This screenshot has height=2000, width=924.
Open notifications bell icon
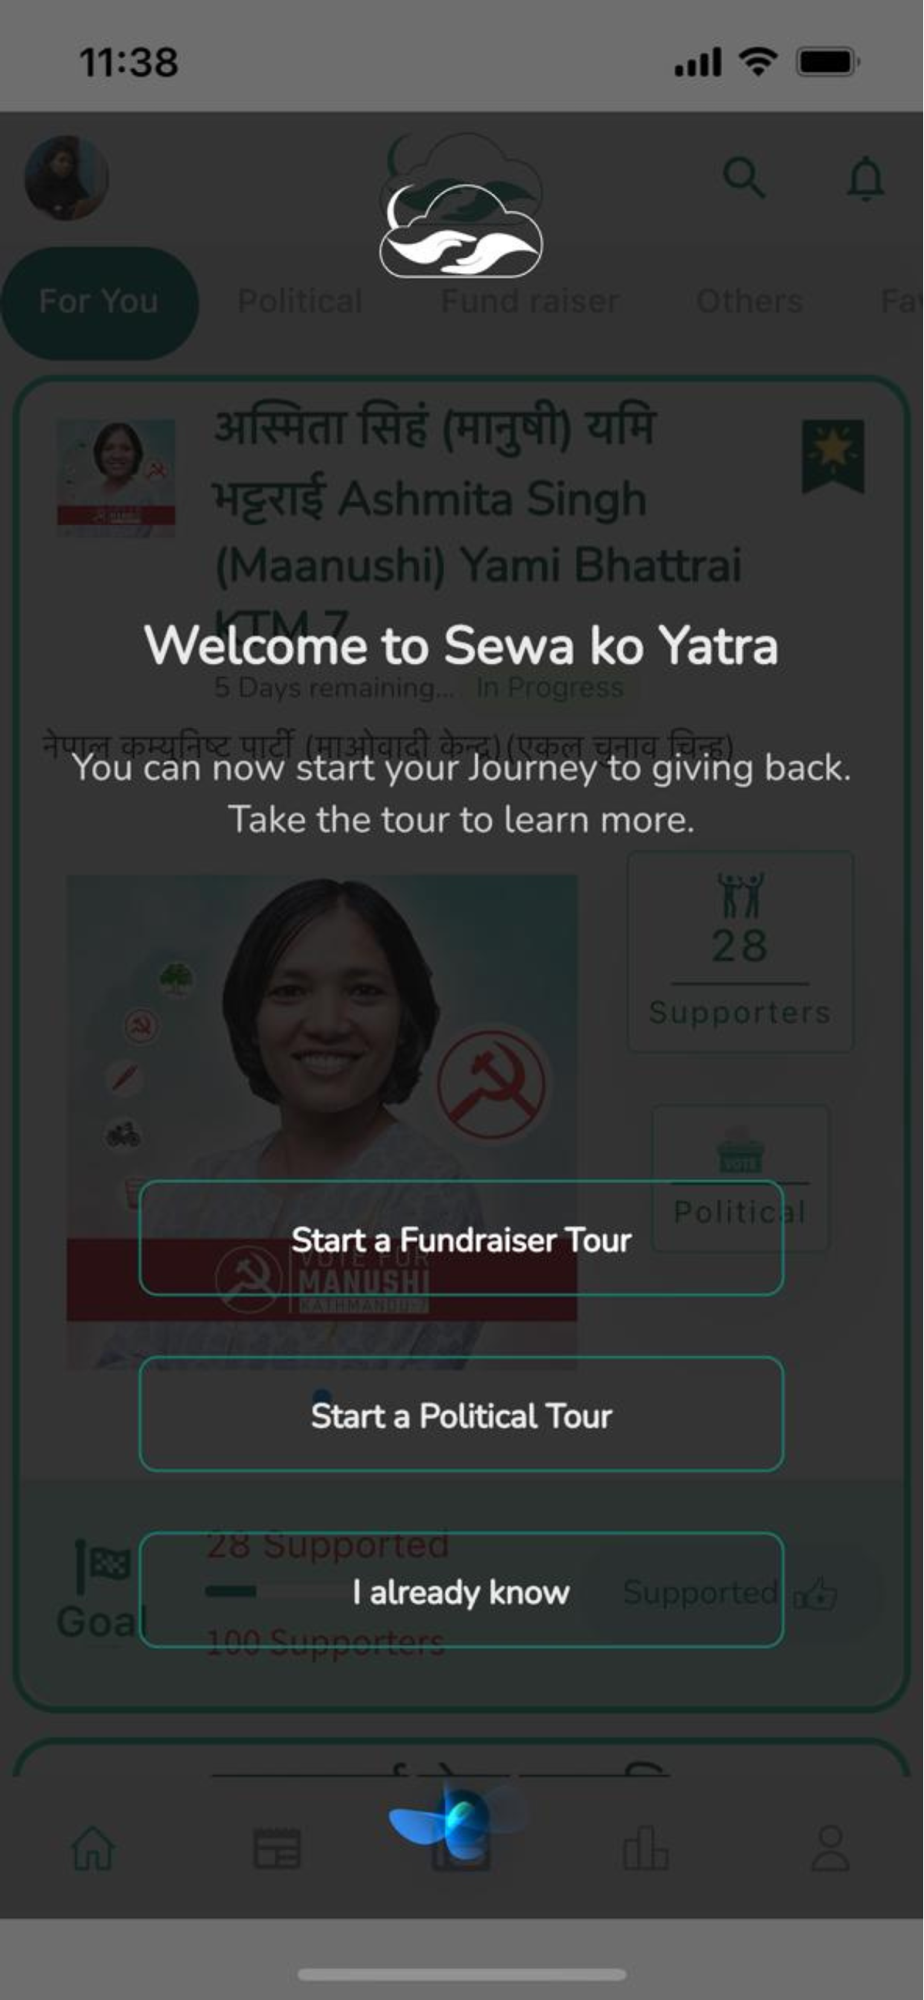click(x=865, y=178)
